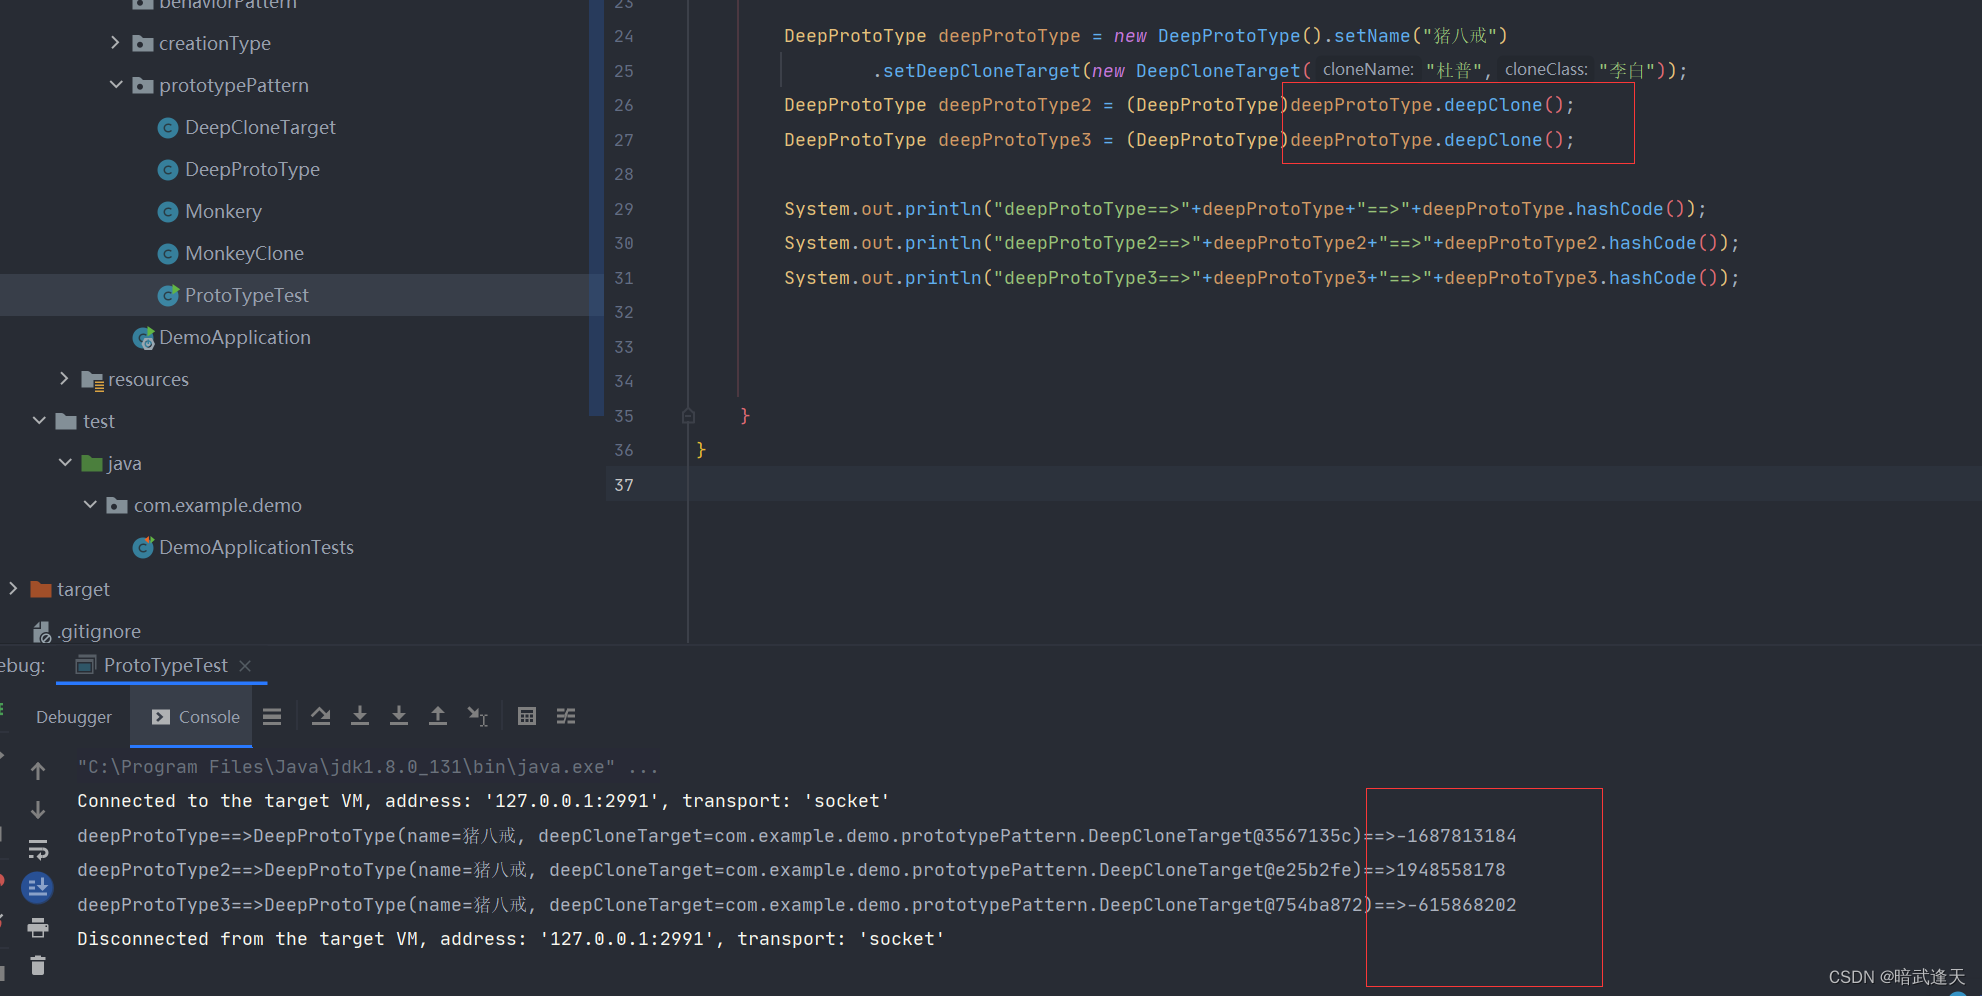Toggle soft-wrap in the console
Viewport: 1982px width, 996px height.
38,849
